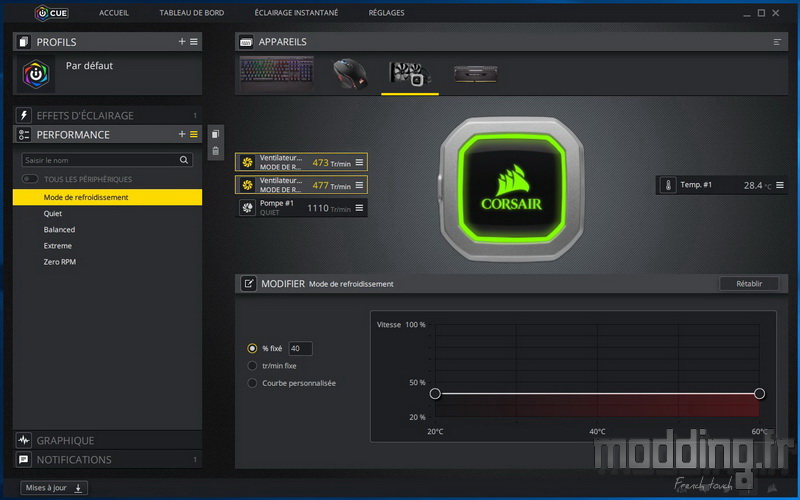Click the Rétablir button
The image size is (800, 500).
pyautogui.click(x=749, y=284)
